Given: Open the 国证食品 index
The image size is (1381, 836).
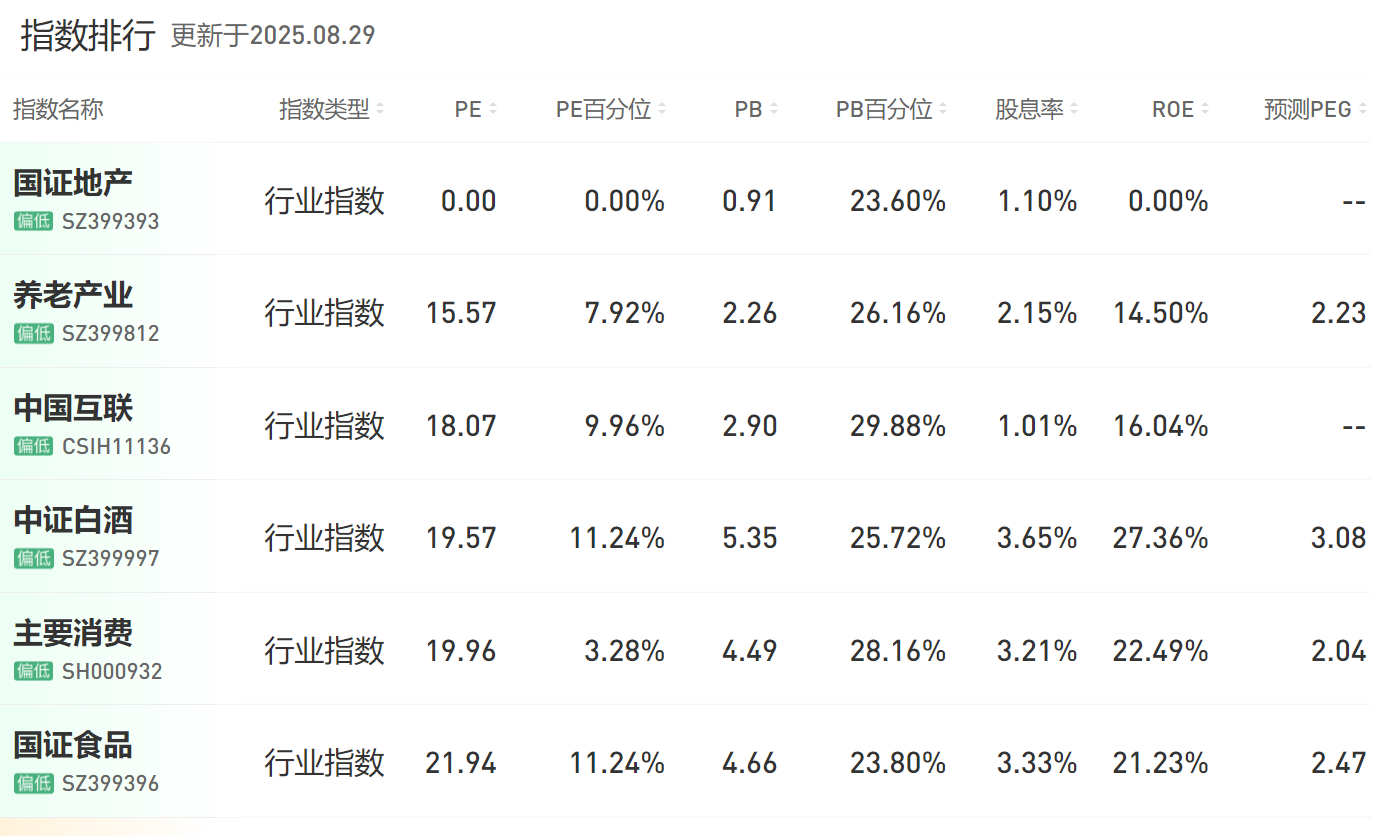Looking at the screenshot, I should click(x=73, y=745).
